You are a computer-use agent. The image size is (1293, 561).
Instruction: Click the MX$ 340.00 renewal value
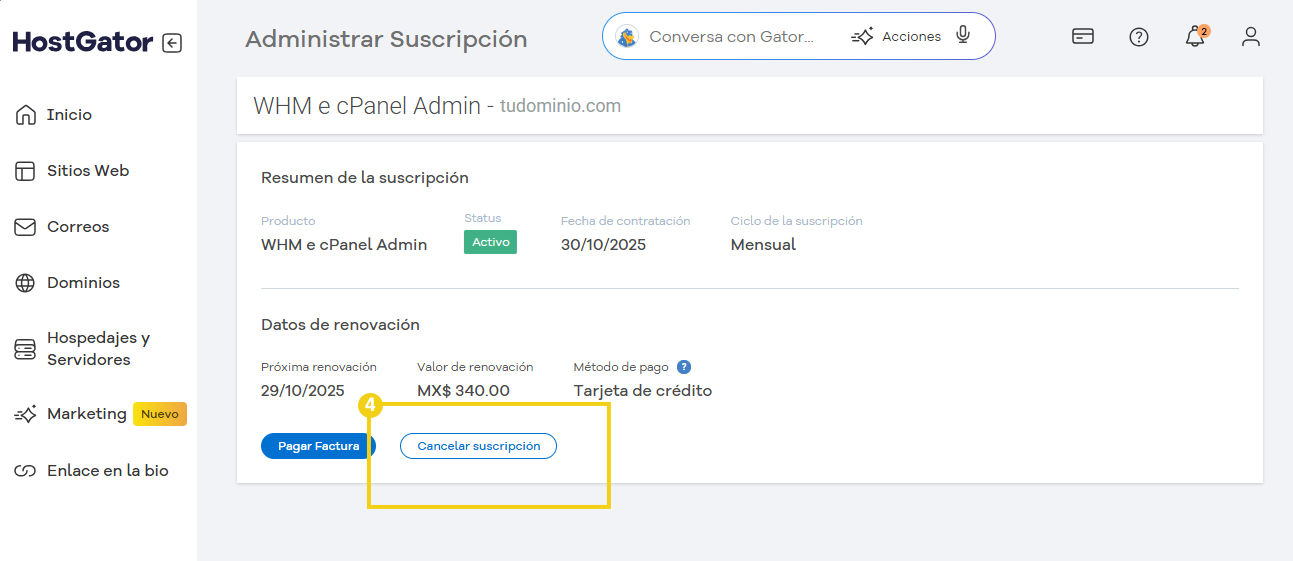[x=463, y=391]
